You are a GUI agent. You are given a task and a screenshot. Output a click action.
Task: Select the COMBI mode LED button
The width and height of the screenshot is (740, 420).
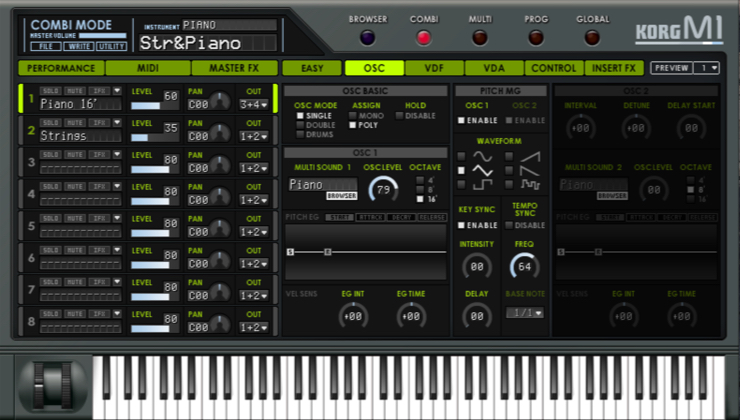[423, 38]
